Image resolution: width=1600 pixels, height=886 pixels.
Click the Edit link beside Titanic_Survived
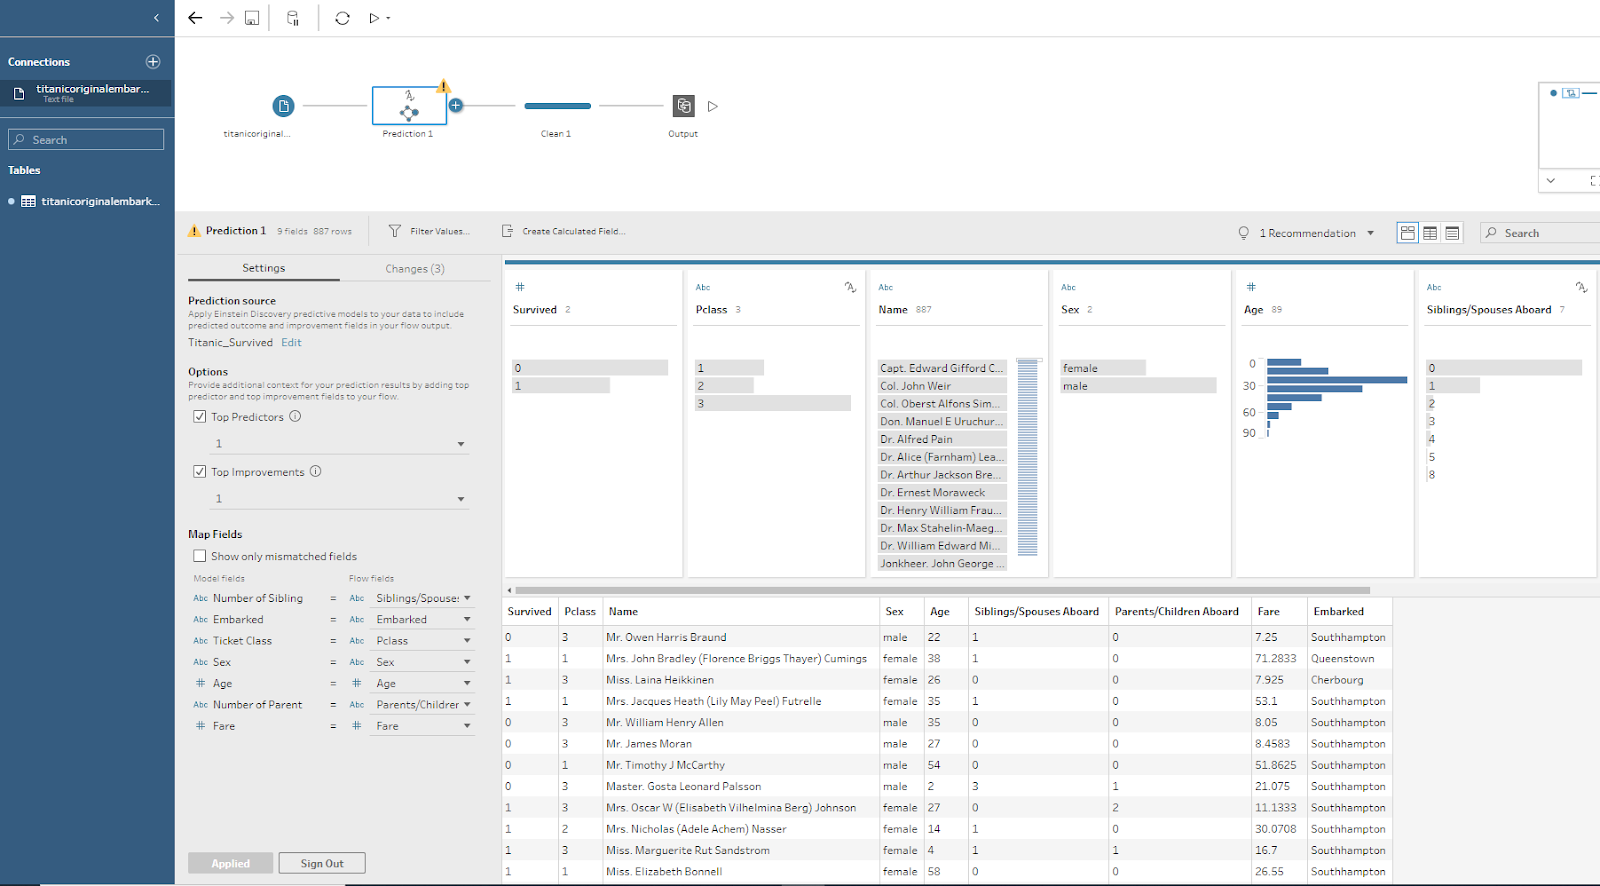[x=291, y=343]
